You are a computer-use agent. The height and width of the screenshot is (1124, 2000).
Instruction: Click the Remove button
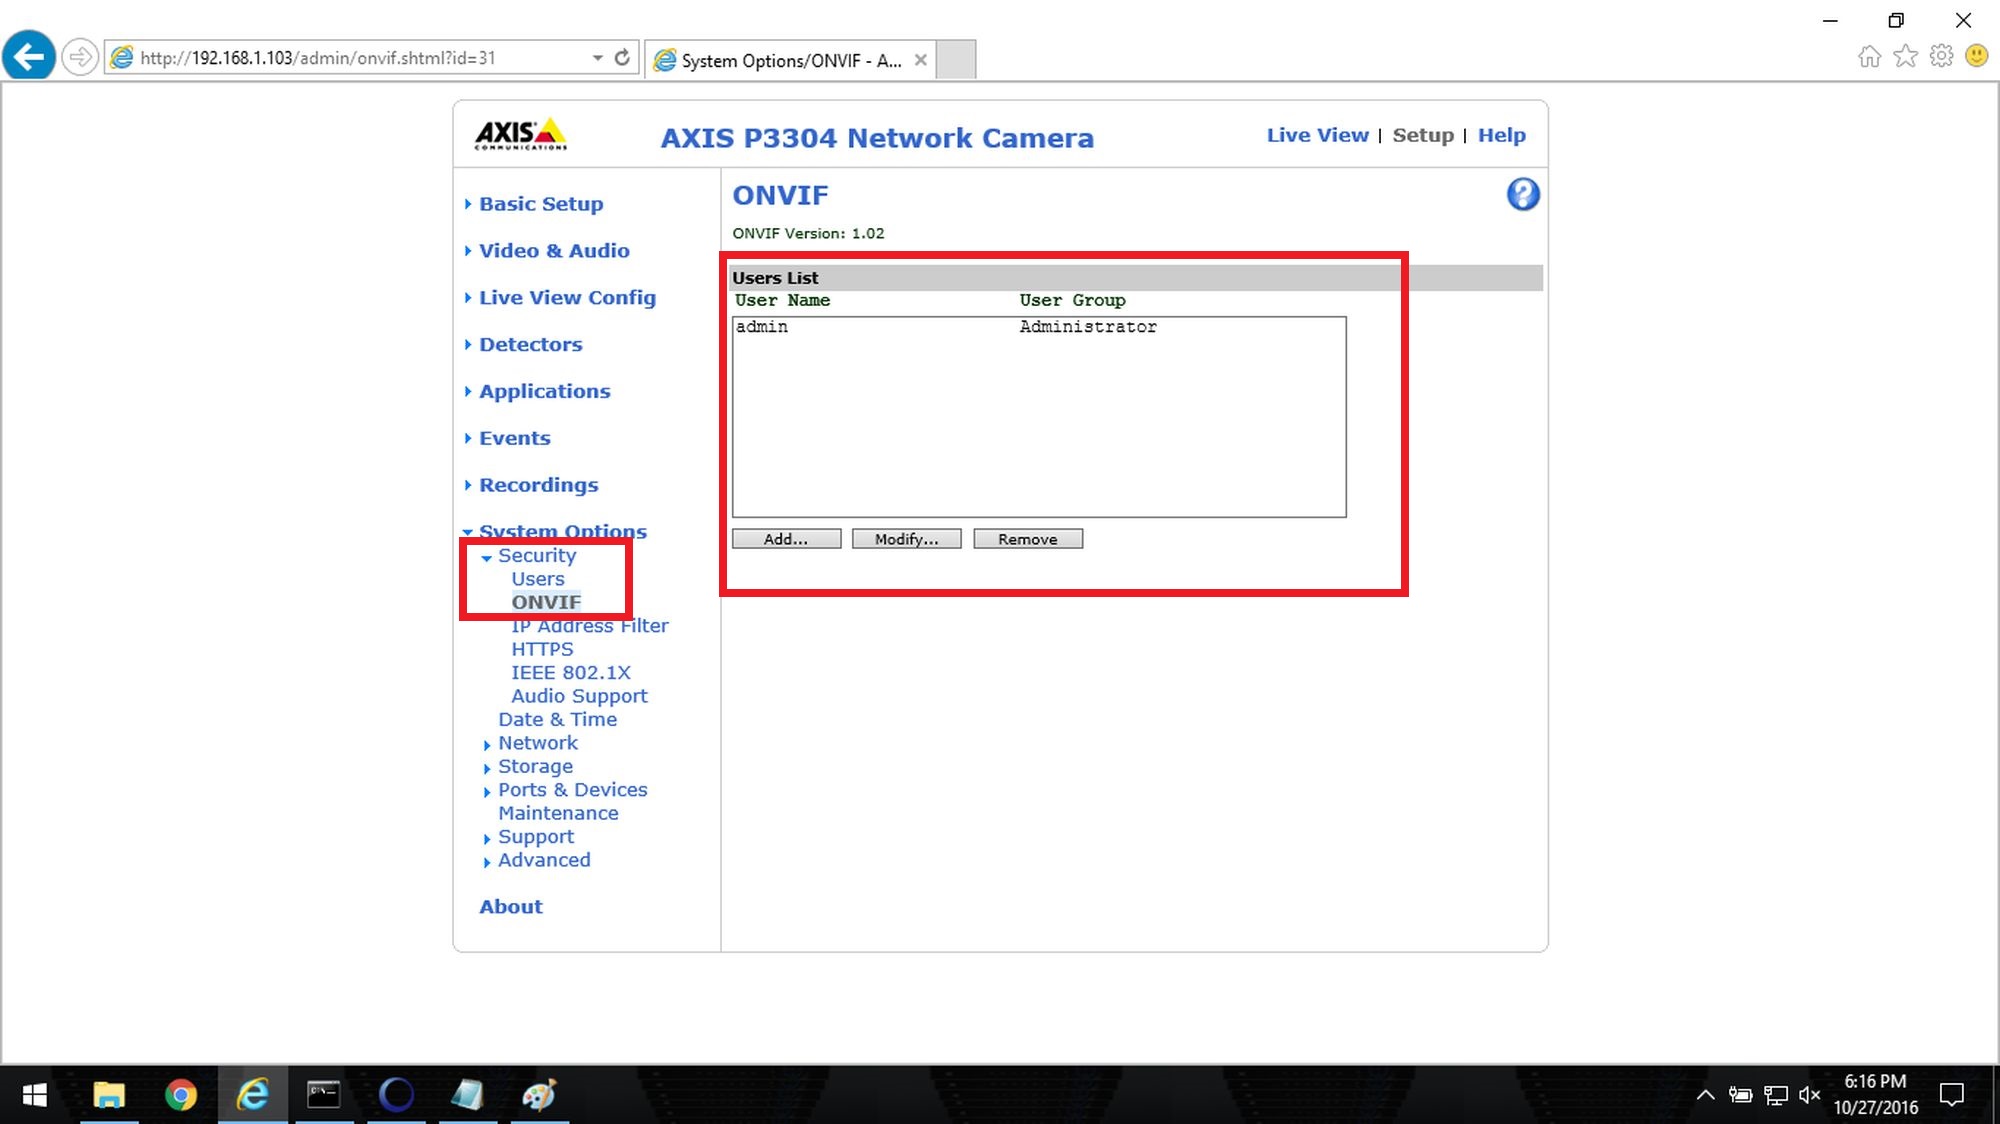coord(1027,539)
